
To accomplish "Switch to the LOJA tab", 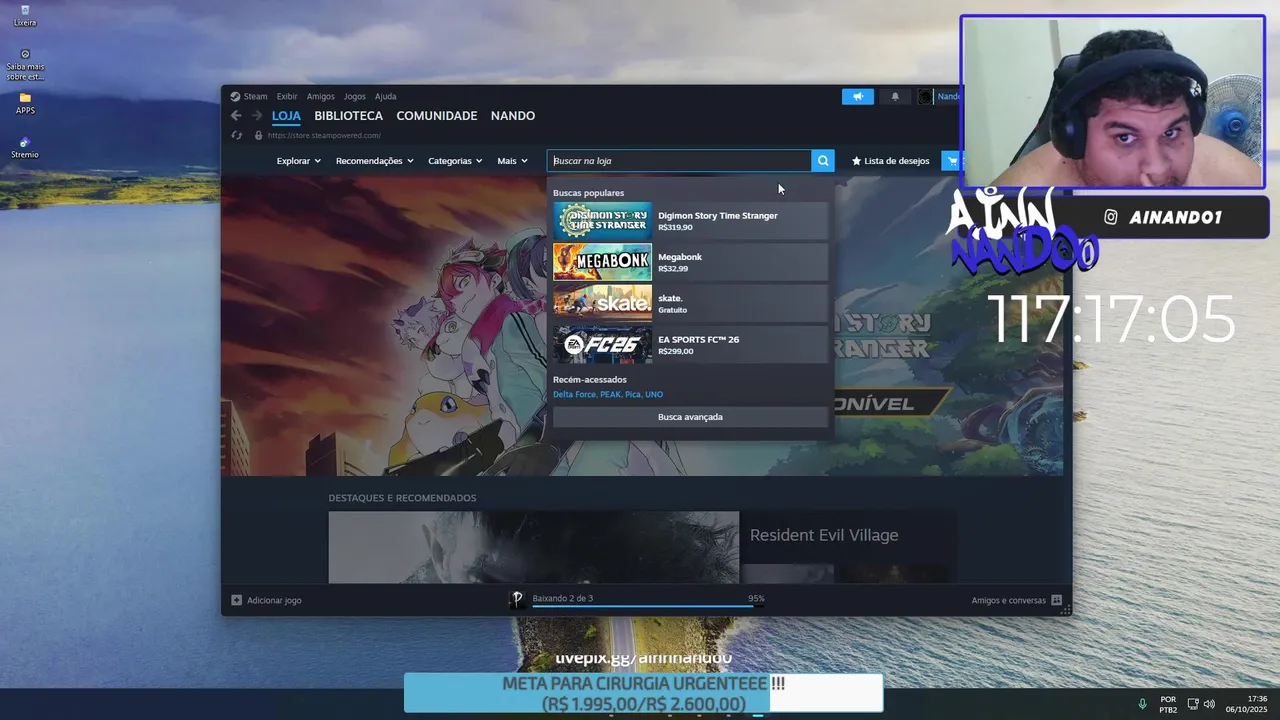I will click(x=286, y=116).
